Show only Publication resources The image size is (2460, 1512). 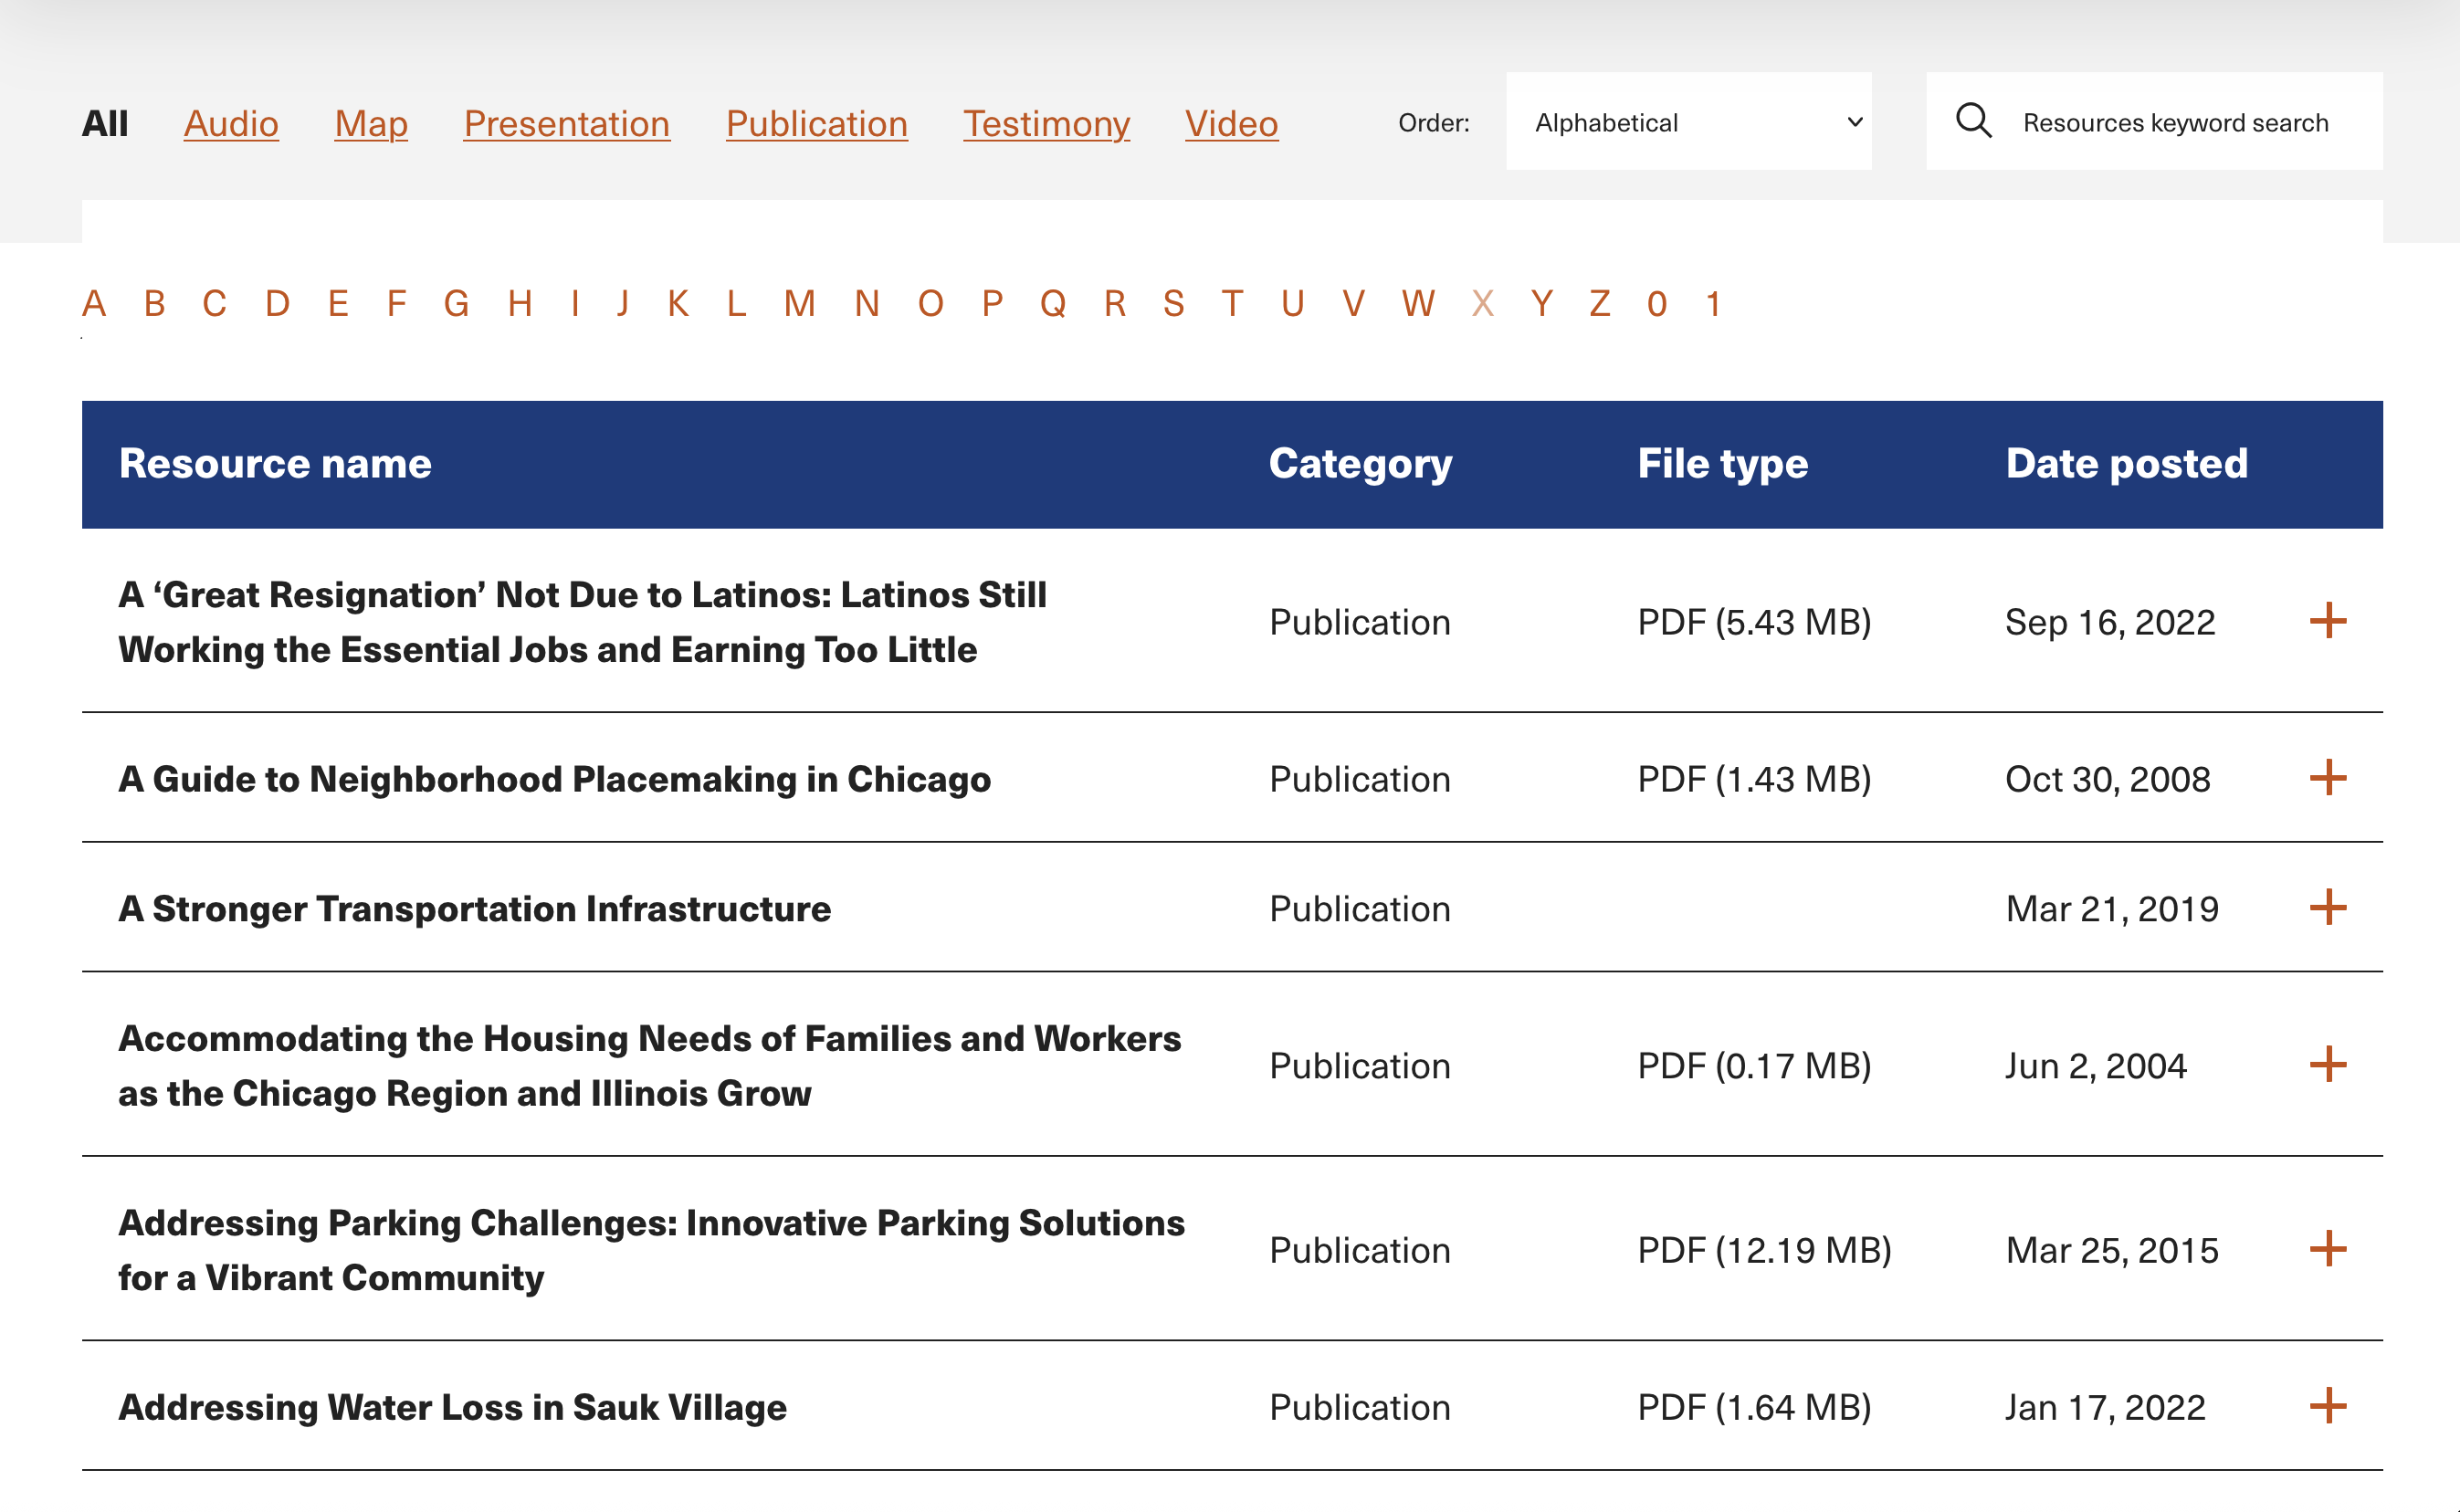(816, 123)
